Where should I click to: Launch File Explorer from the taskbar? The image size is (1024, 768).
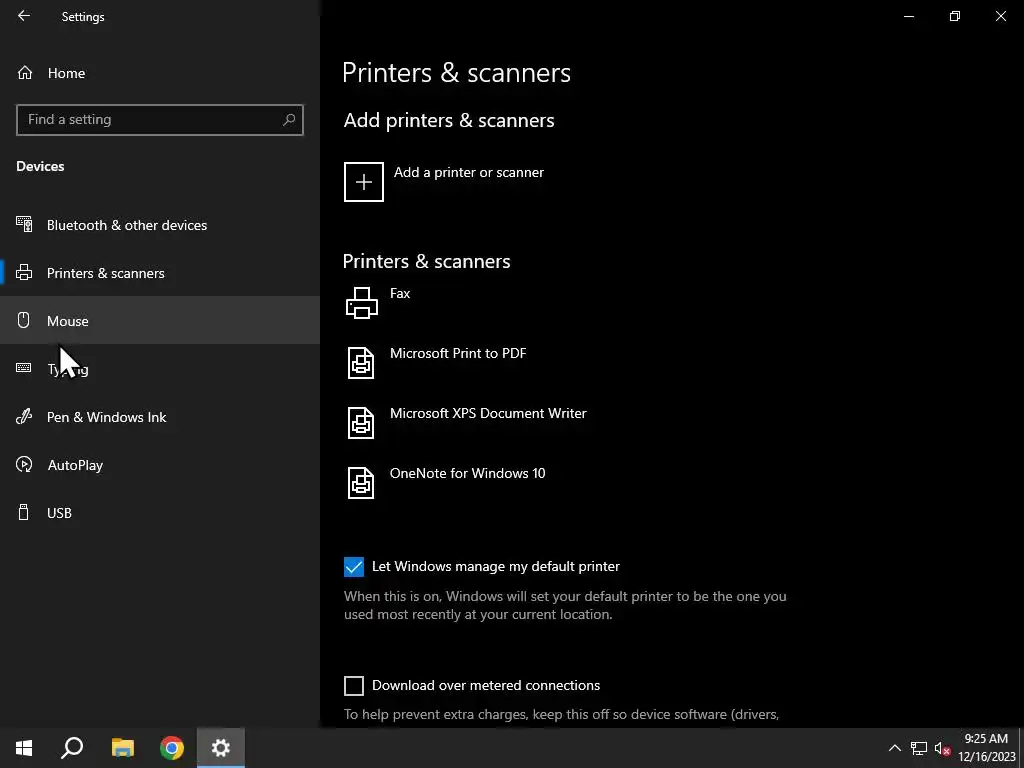(122, 748)
